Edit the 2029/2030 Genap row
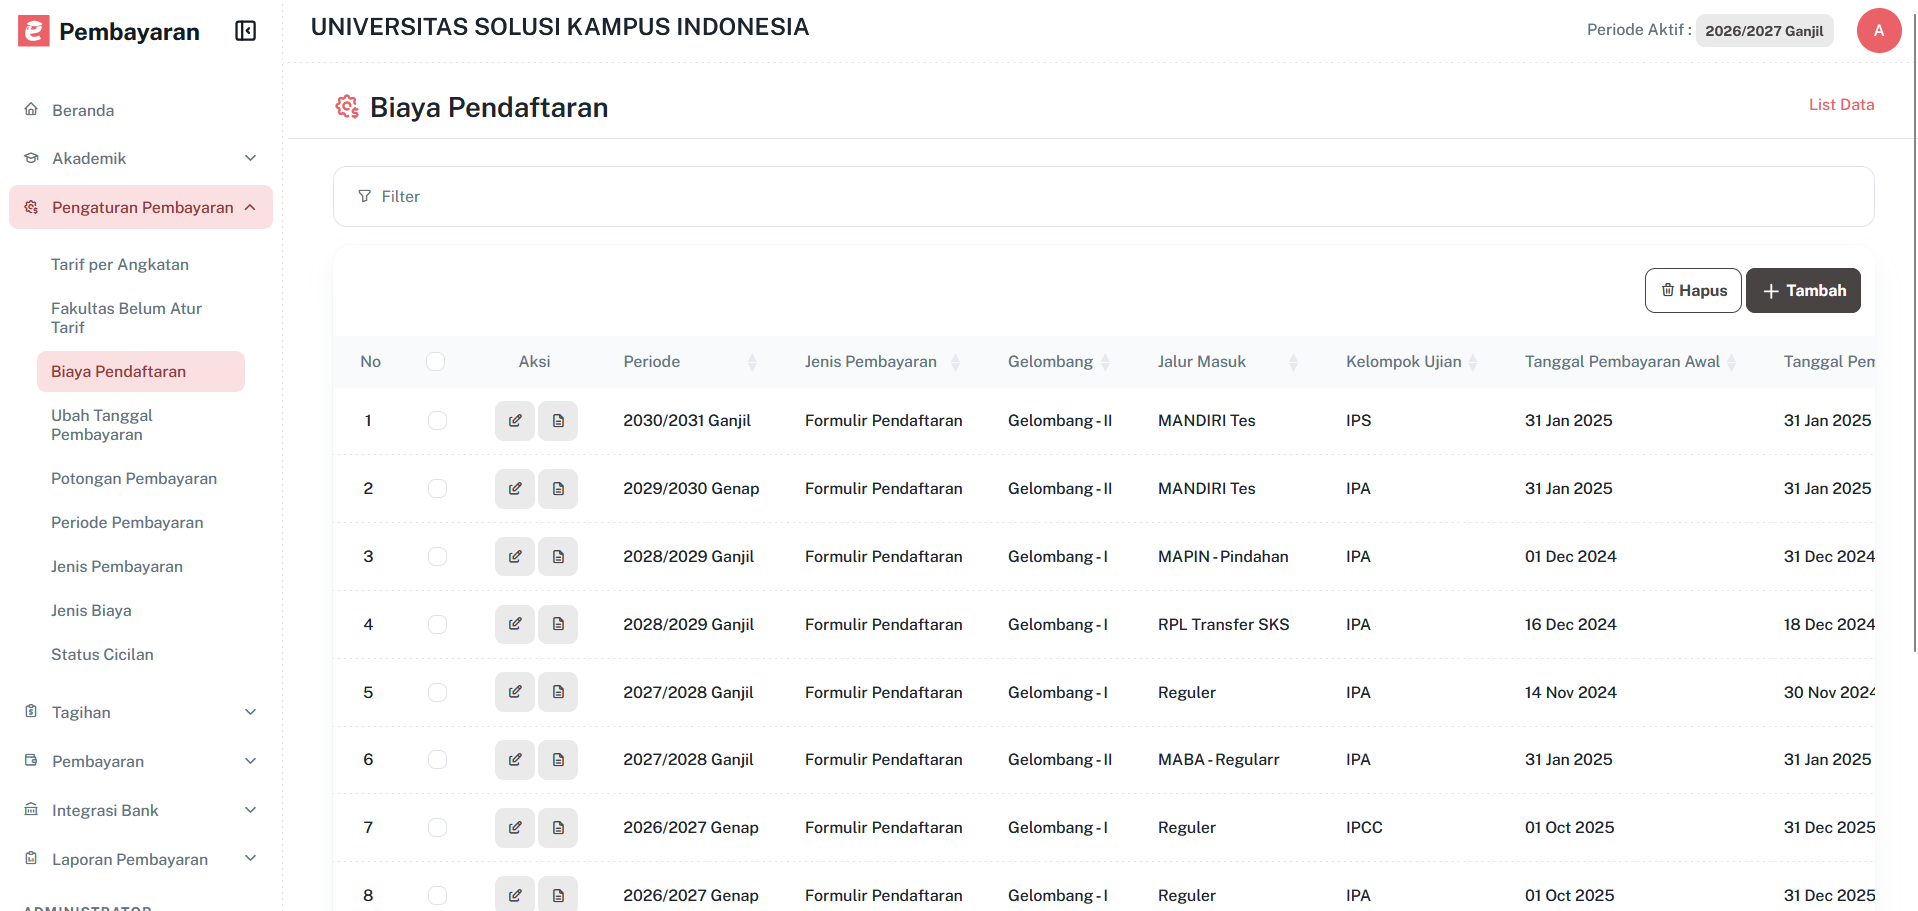Viewport: 1918px width, 911px height. pyautogui.click(x=515, y=489)
